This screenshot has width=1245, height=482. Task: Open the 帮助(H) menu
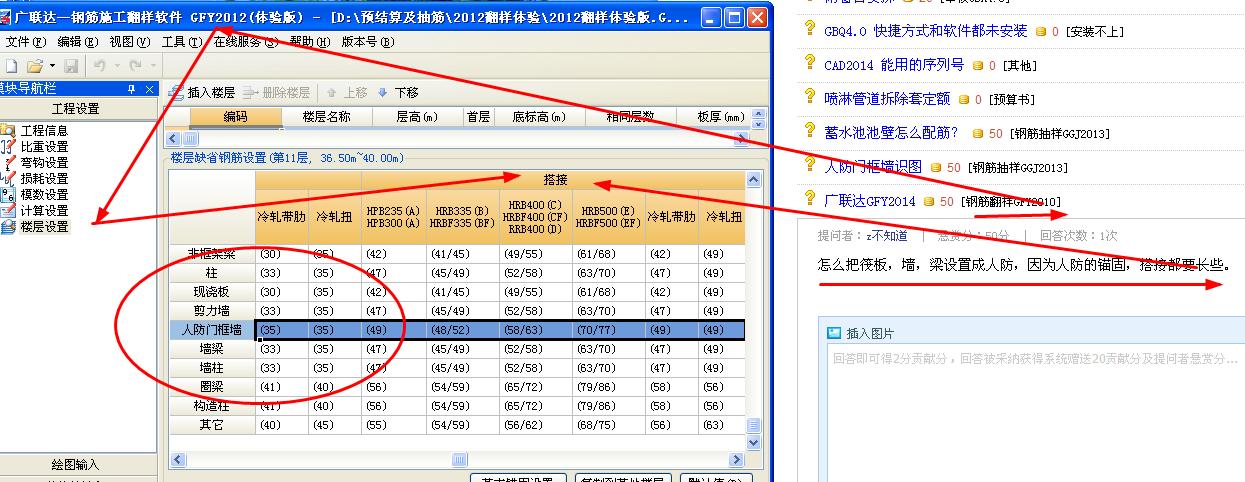pos(309,42)
